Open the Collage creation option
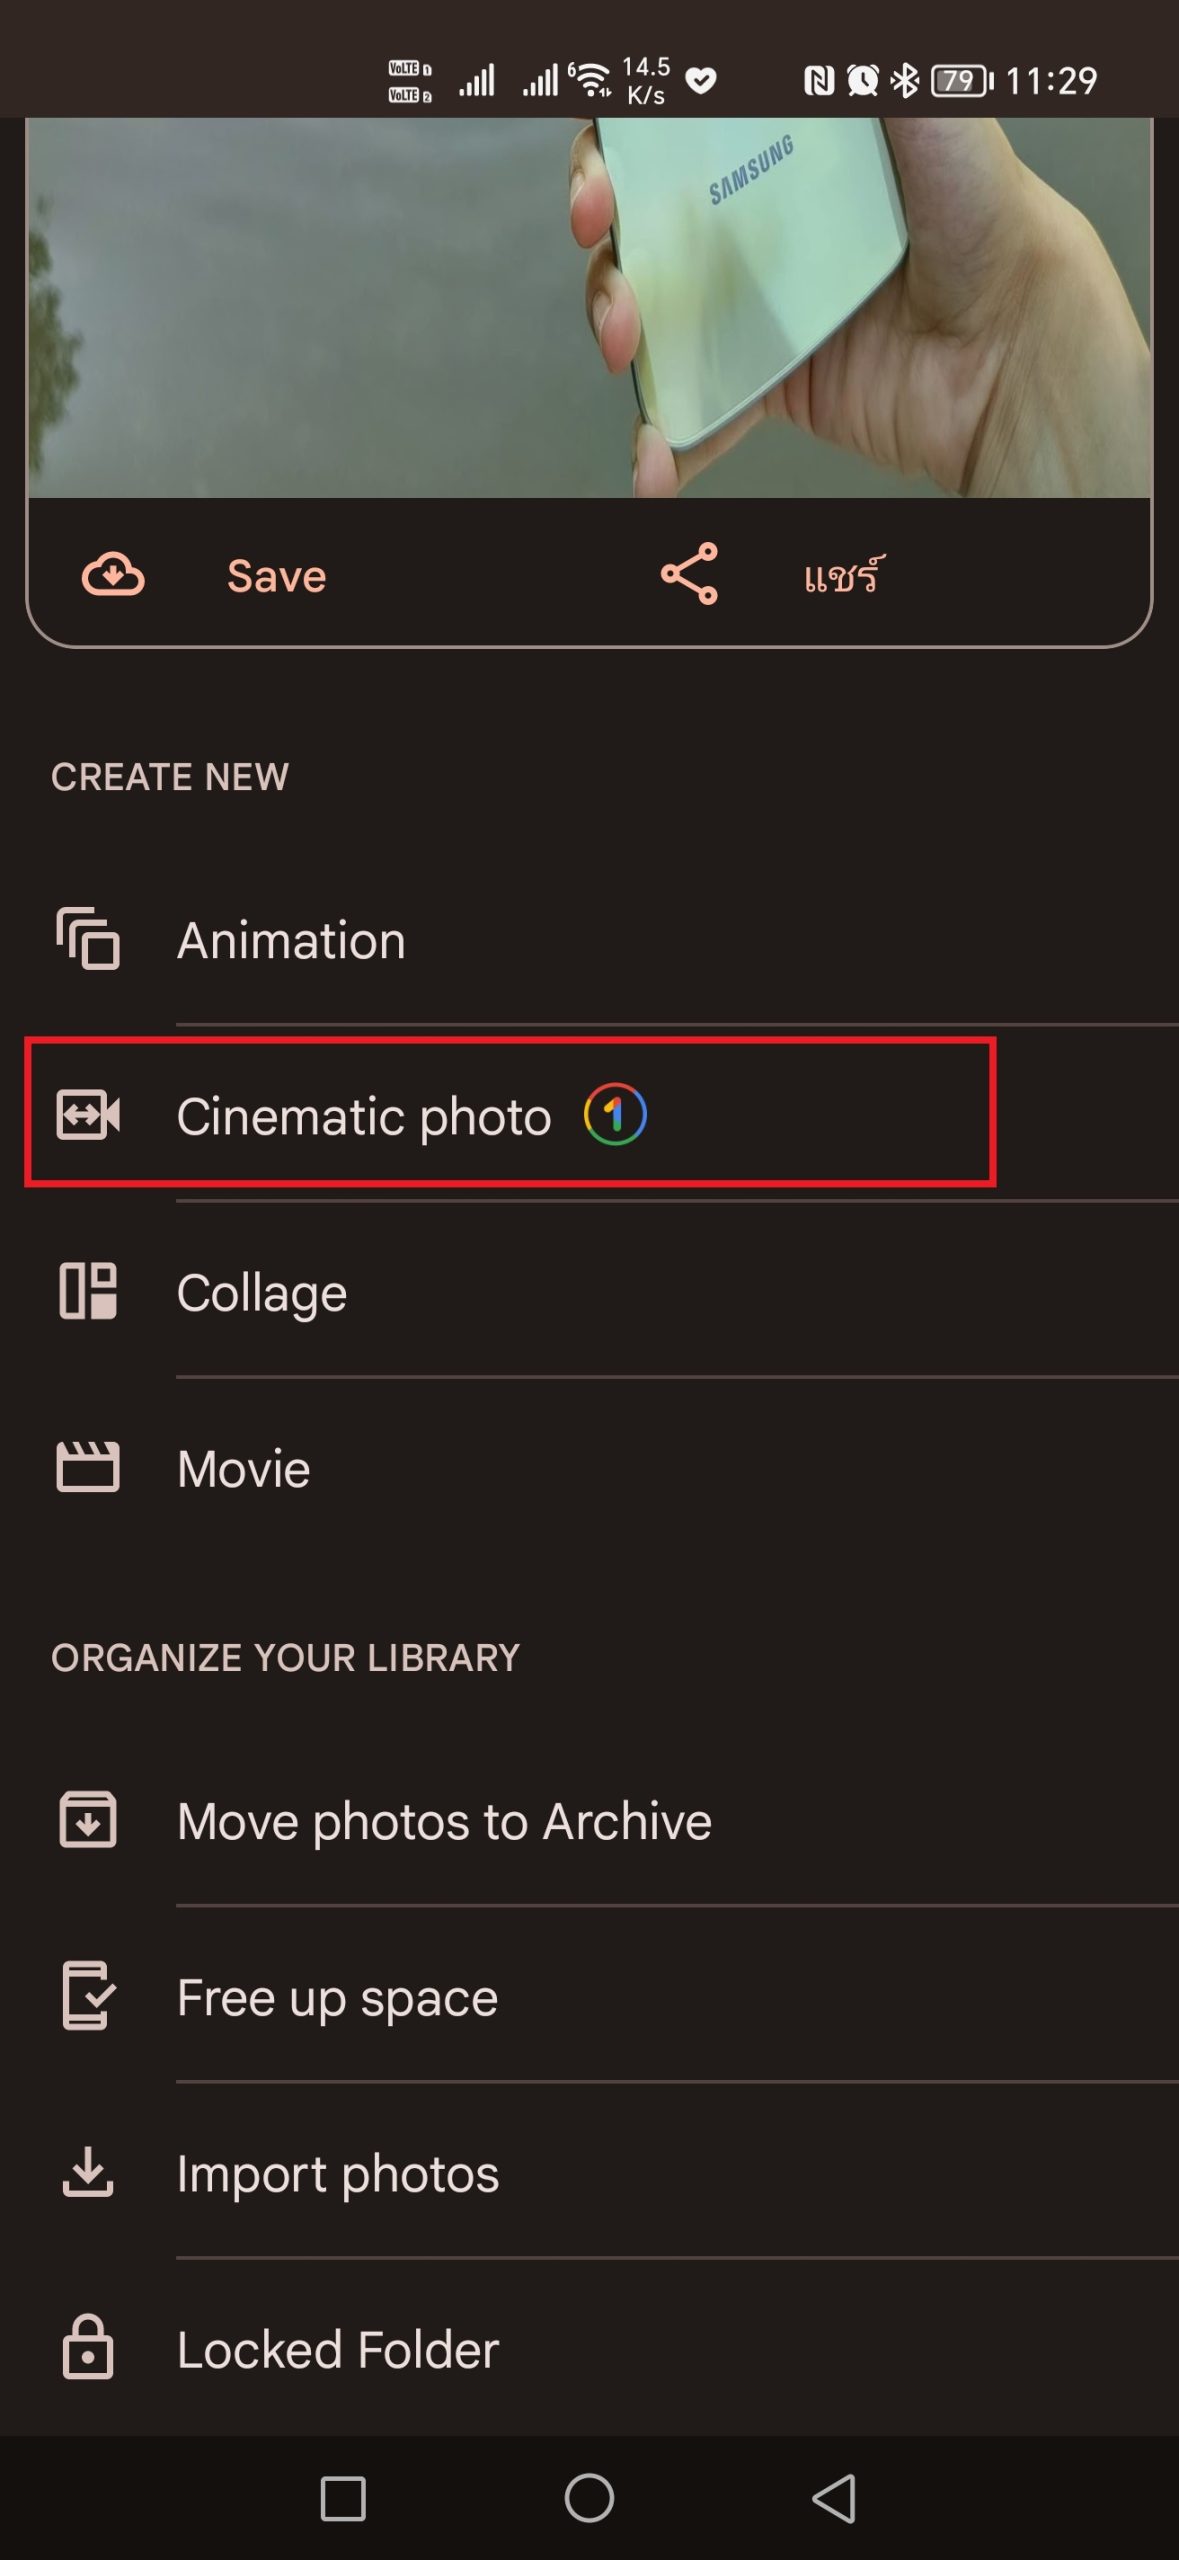 [262, 1293]
